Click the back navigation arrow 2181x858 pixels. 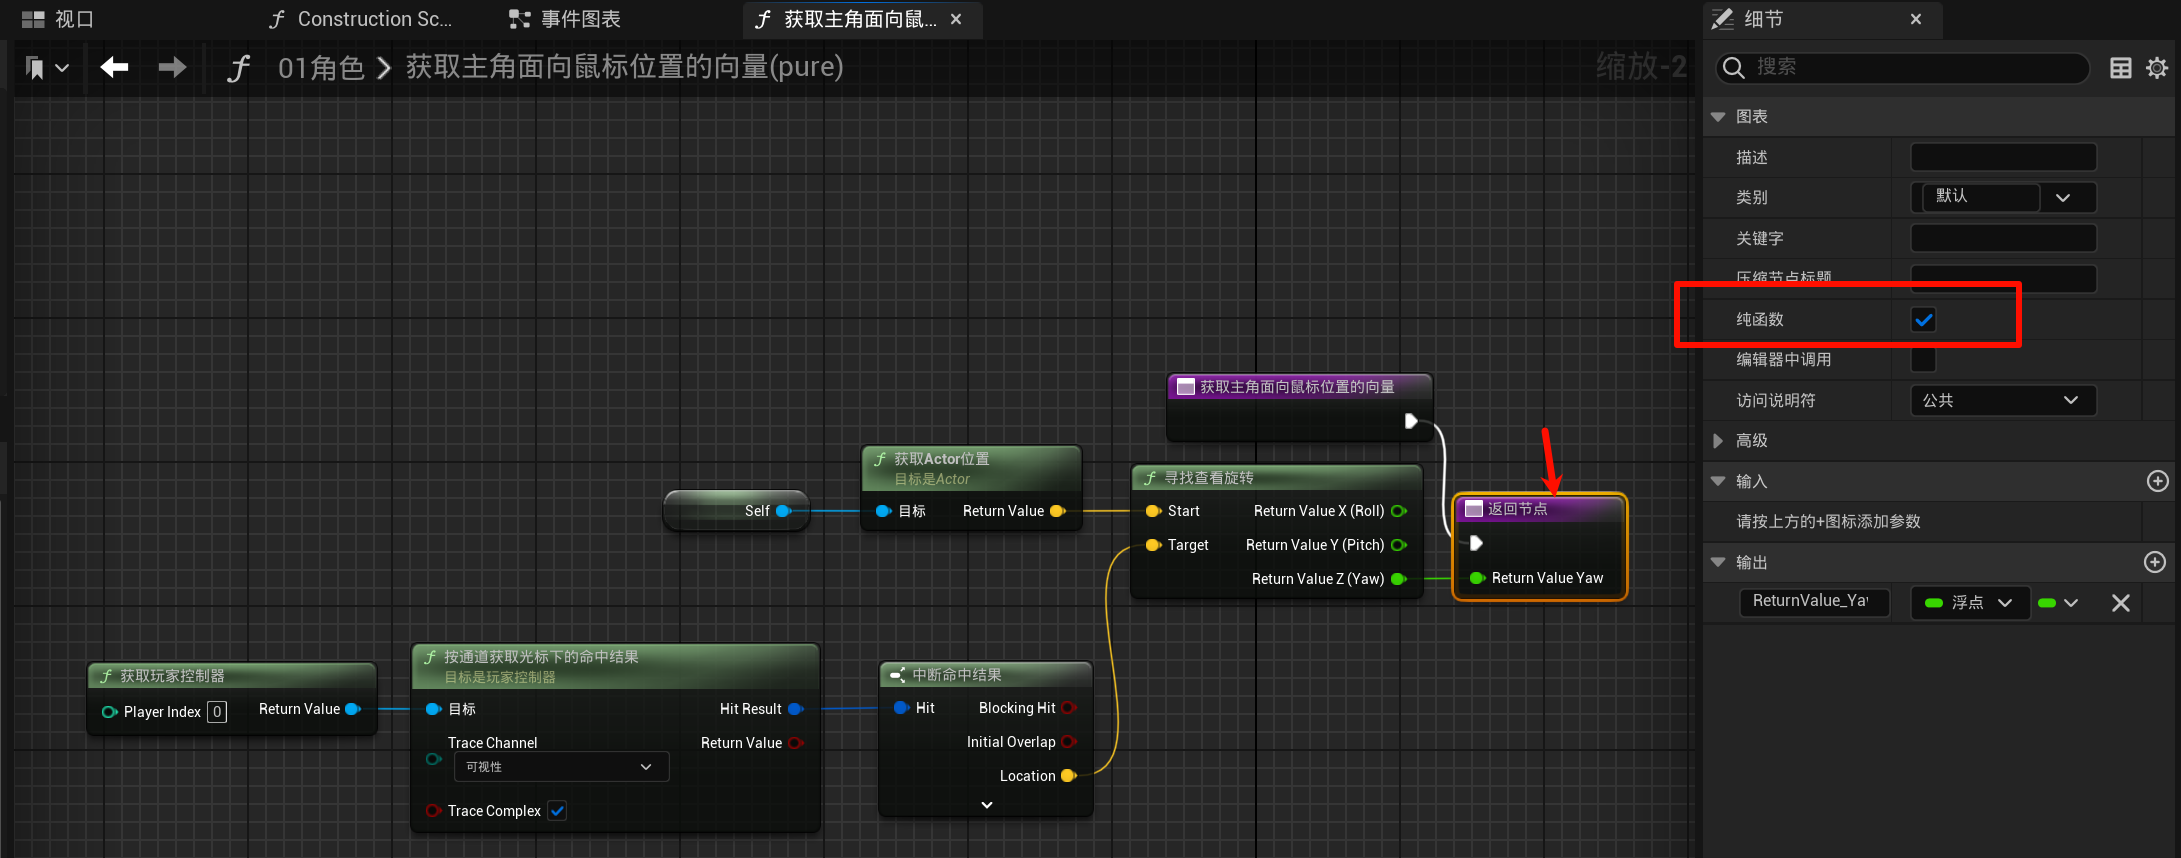click(x=114, y=67)
